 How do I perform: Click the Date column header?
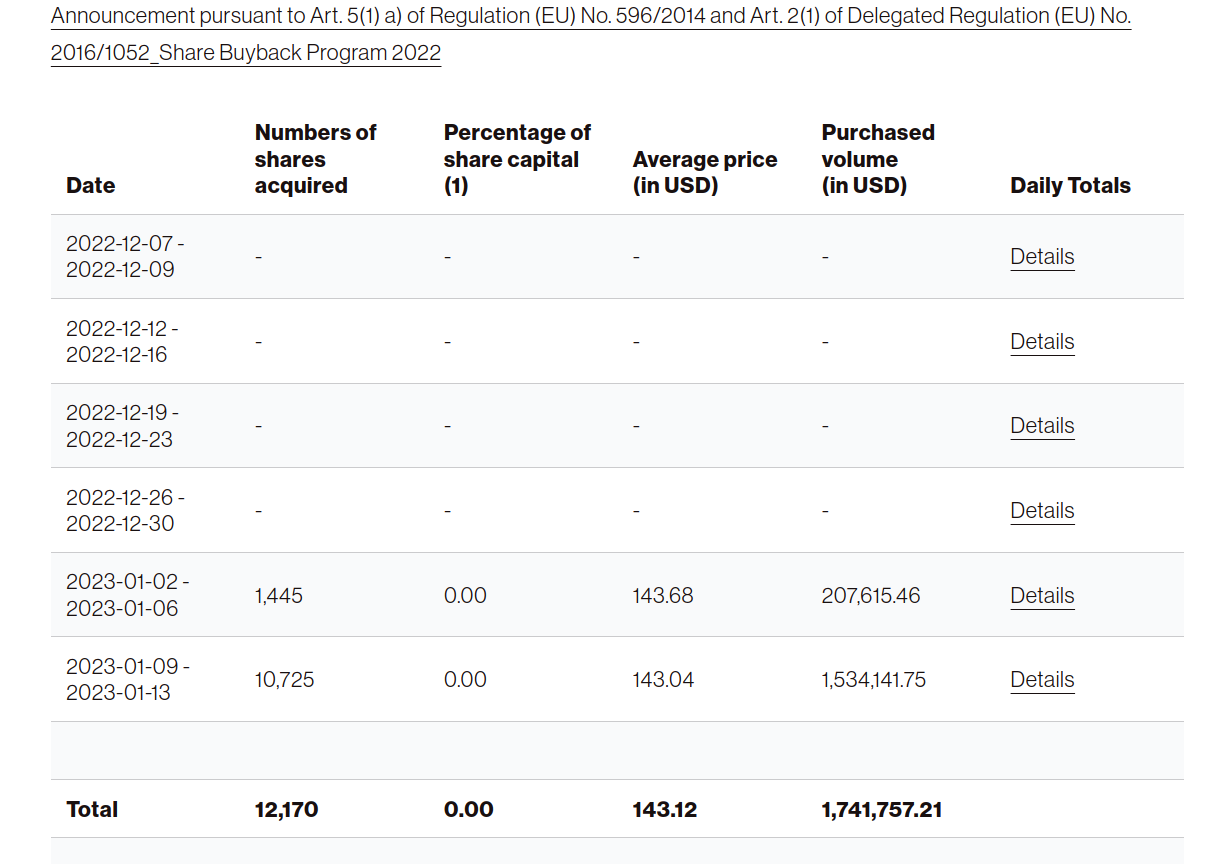pos(90,186)
